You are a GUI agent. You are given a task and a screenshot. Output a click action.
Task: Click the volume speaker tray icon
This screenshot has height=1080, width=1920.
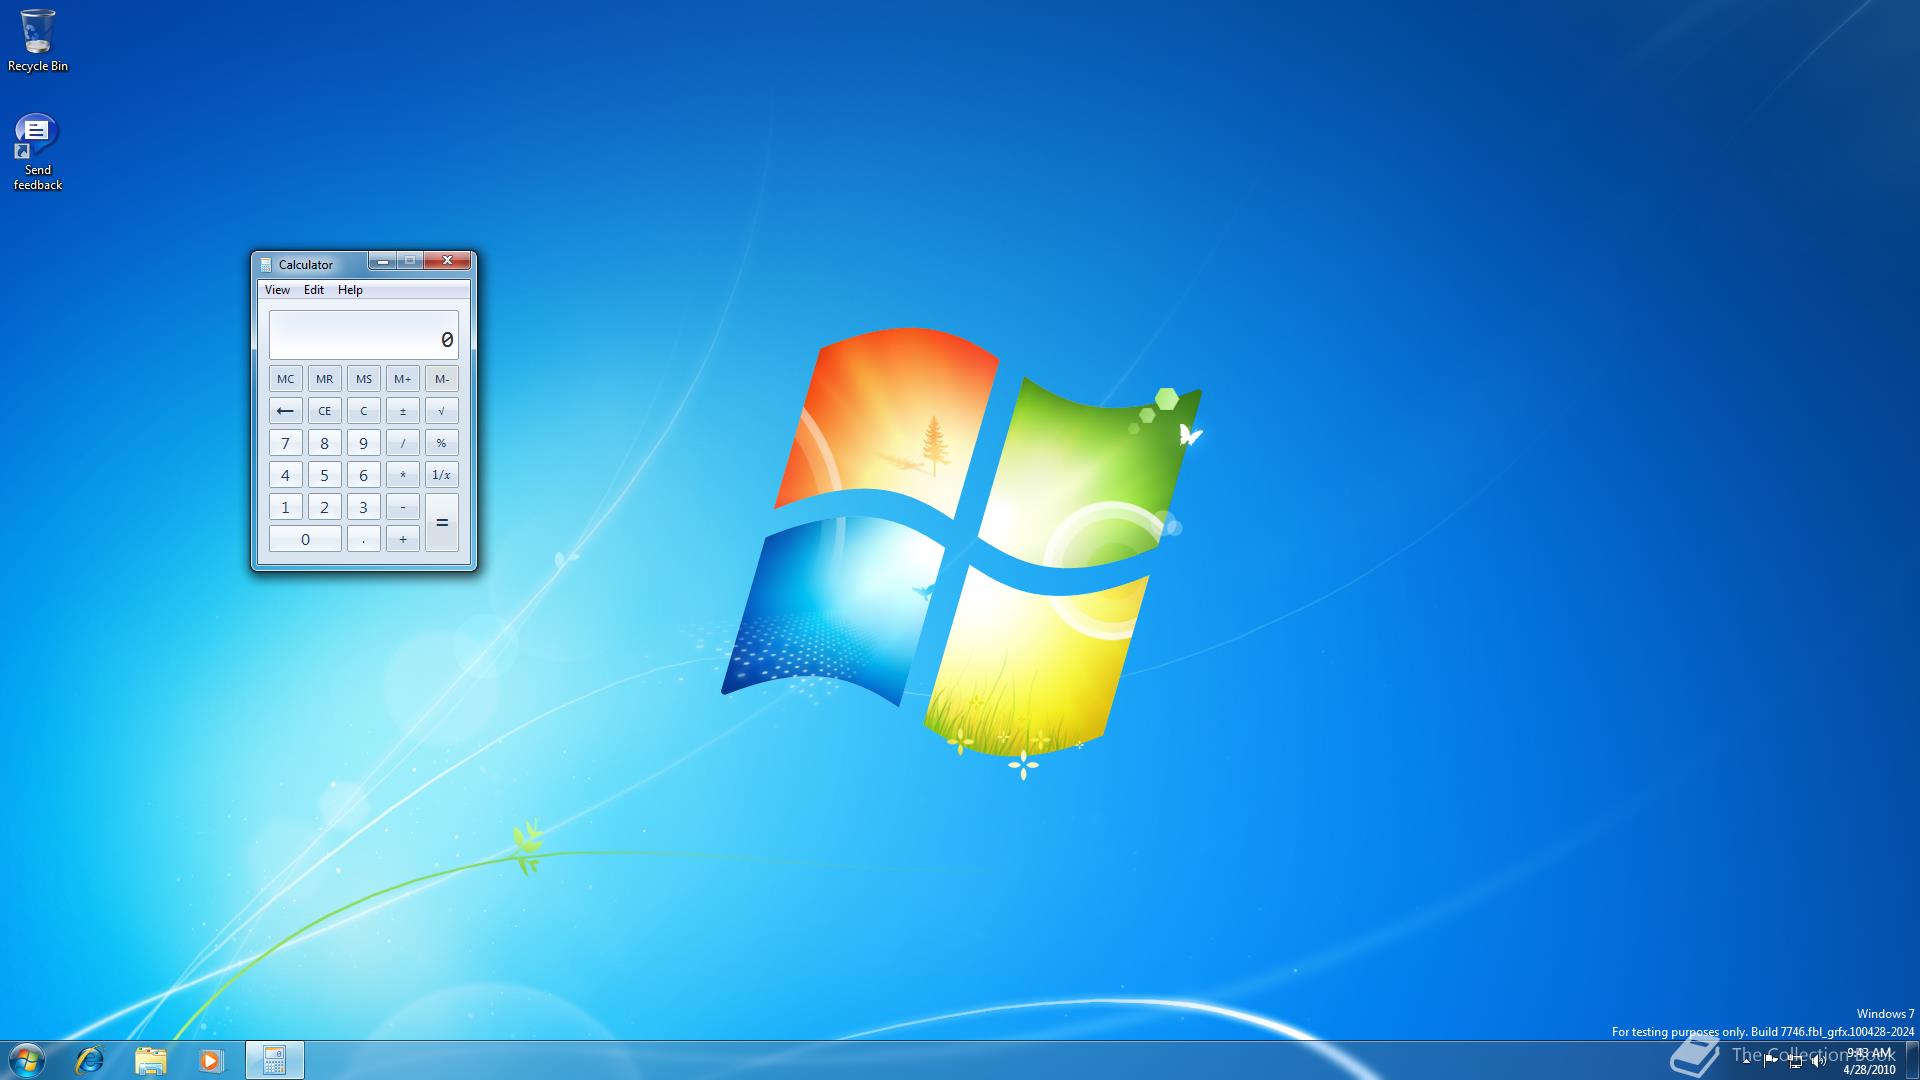coord(1818,1061)
